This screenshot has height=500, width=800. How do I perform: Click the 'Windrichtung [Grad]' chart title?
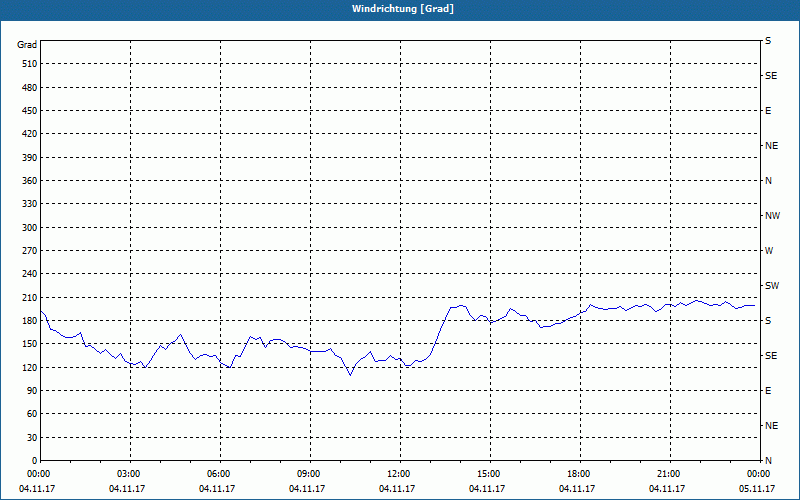[x=403, y=9]
